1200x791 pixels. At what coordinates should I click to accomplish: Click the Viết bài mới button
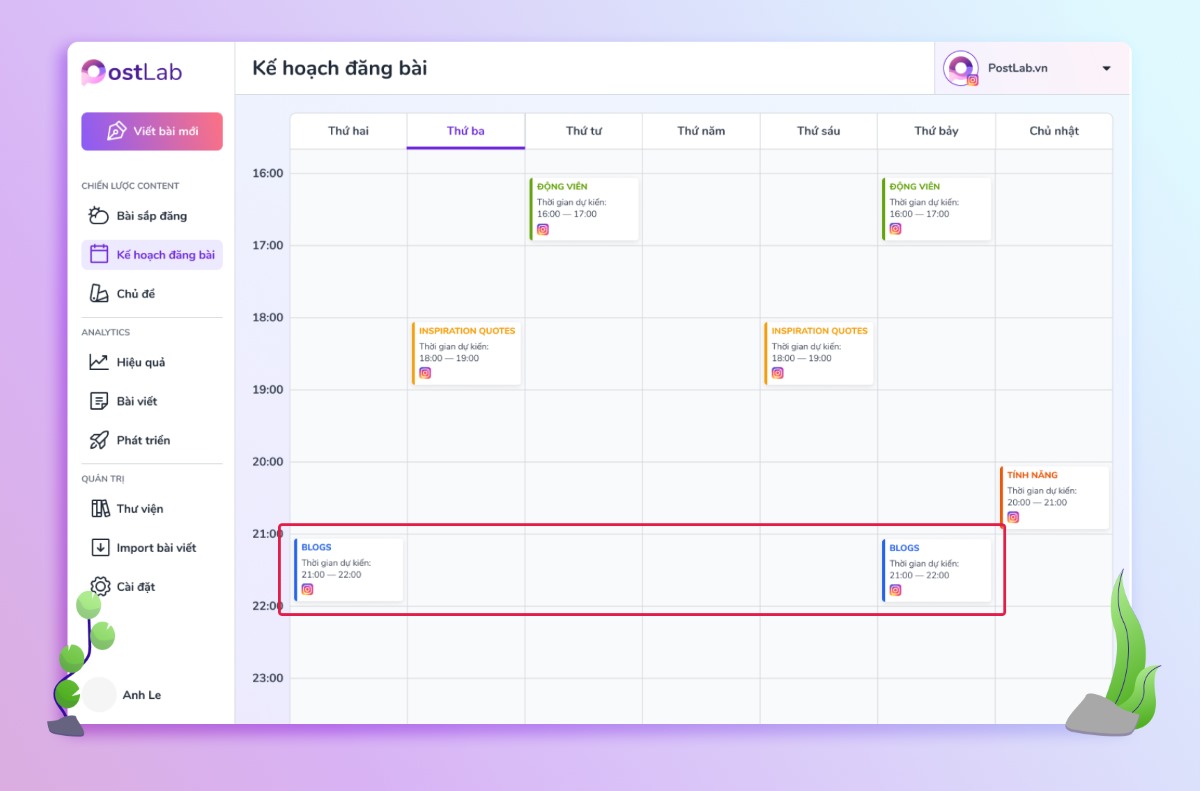(152, 131)
